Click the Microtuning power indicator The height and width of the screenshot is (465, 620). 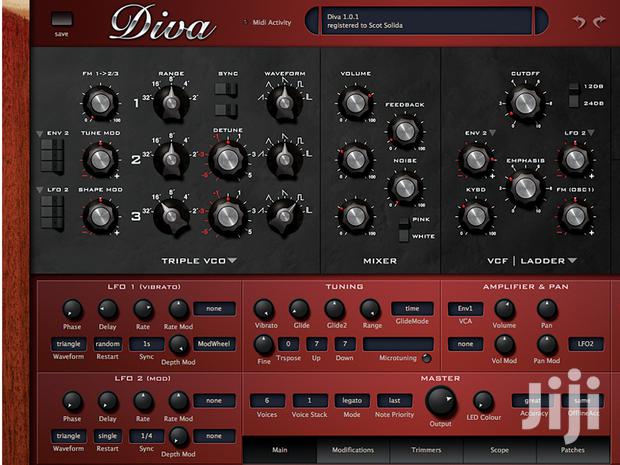(427, 358)
